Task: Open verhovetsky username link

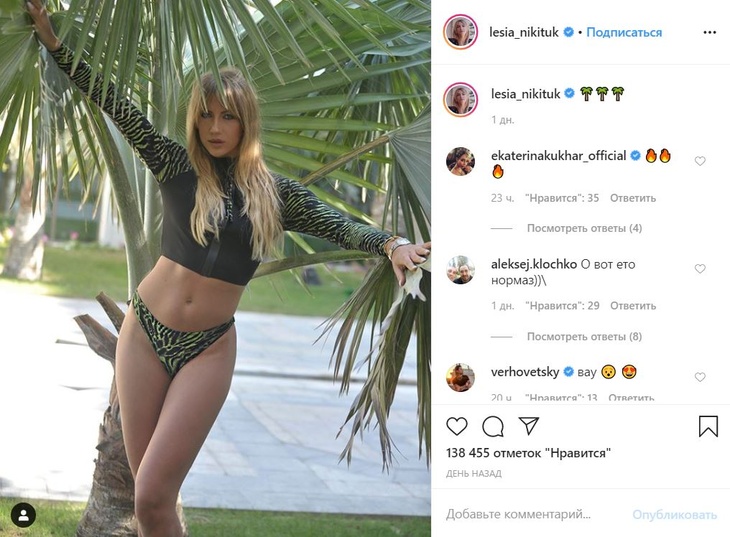Action: [525, 372]
